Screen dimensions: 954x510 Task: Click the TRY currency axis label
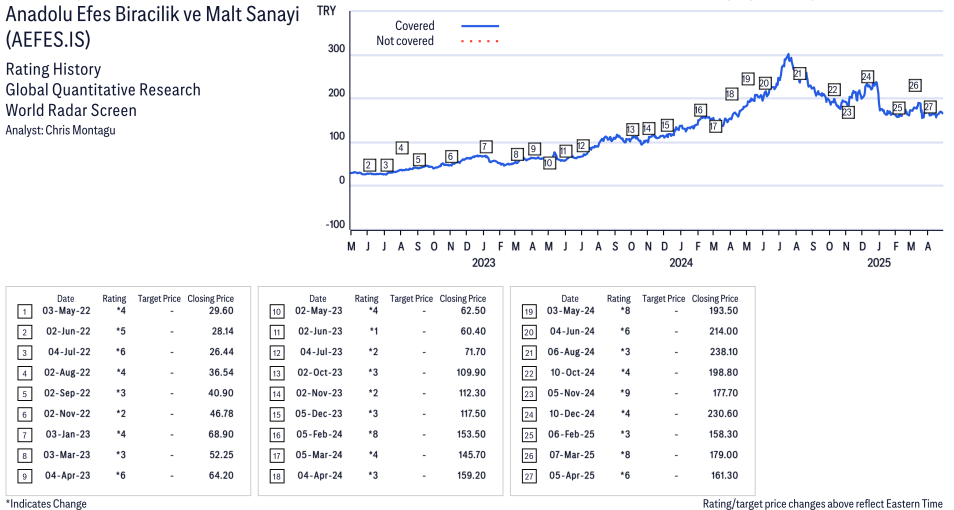327,11
